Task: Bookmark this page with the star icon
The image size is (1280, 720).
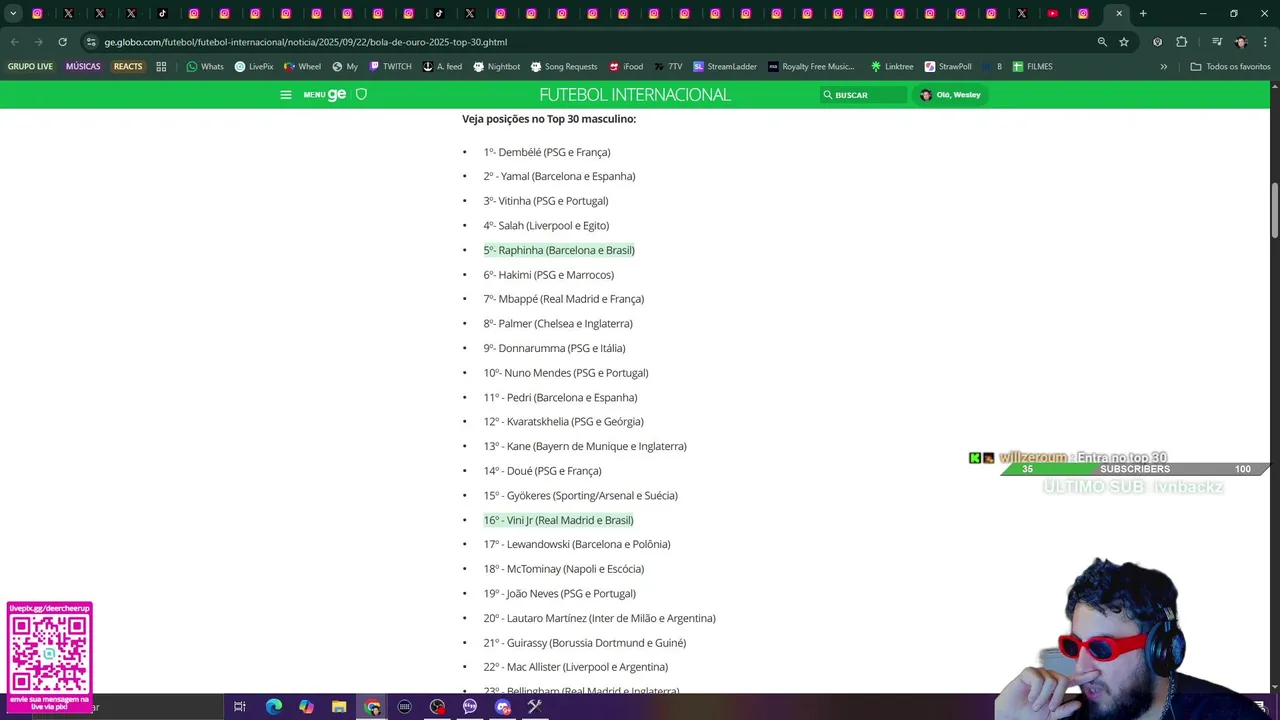Action: coord(1124,42)
